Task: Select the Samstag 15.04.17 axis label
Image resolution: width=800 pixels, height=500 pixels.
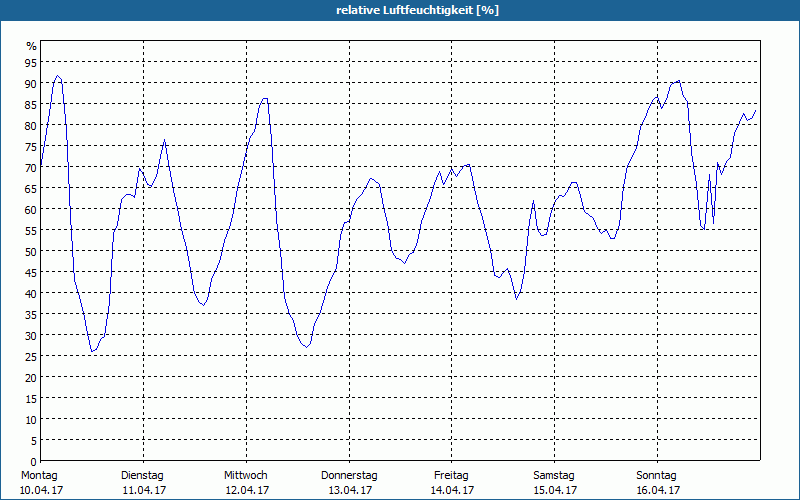Action: 555,483
